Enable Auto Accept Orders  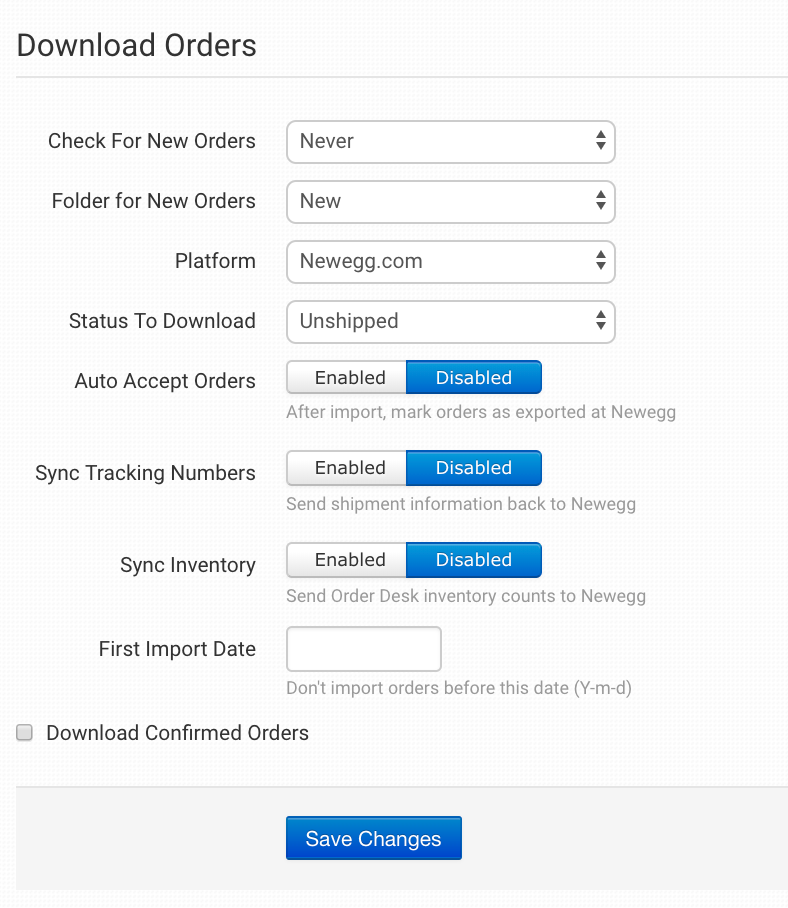(348, 378)
